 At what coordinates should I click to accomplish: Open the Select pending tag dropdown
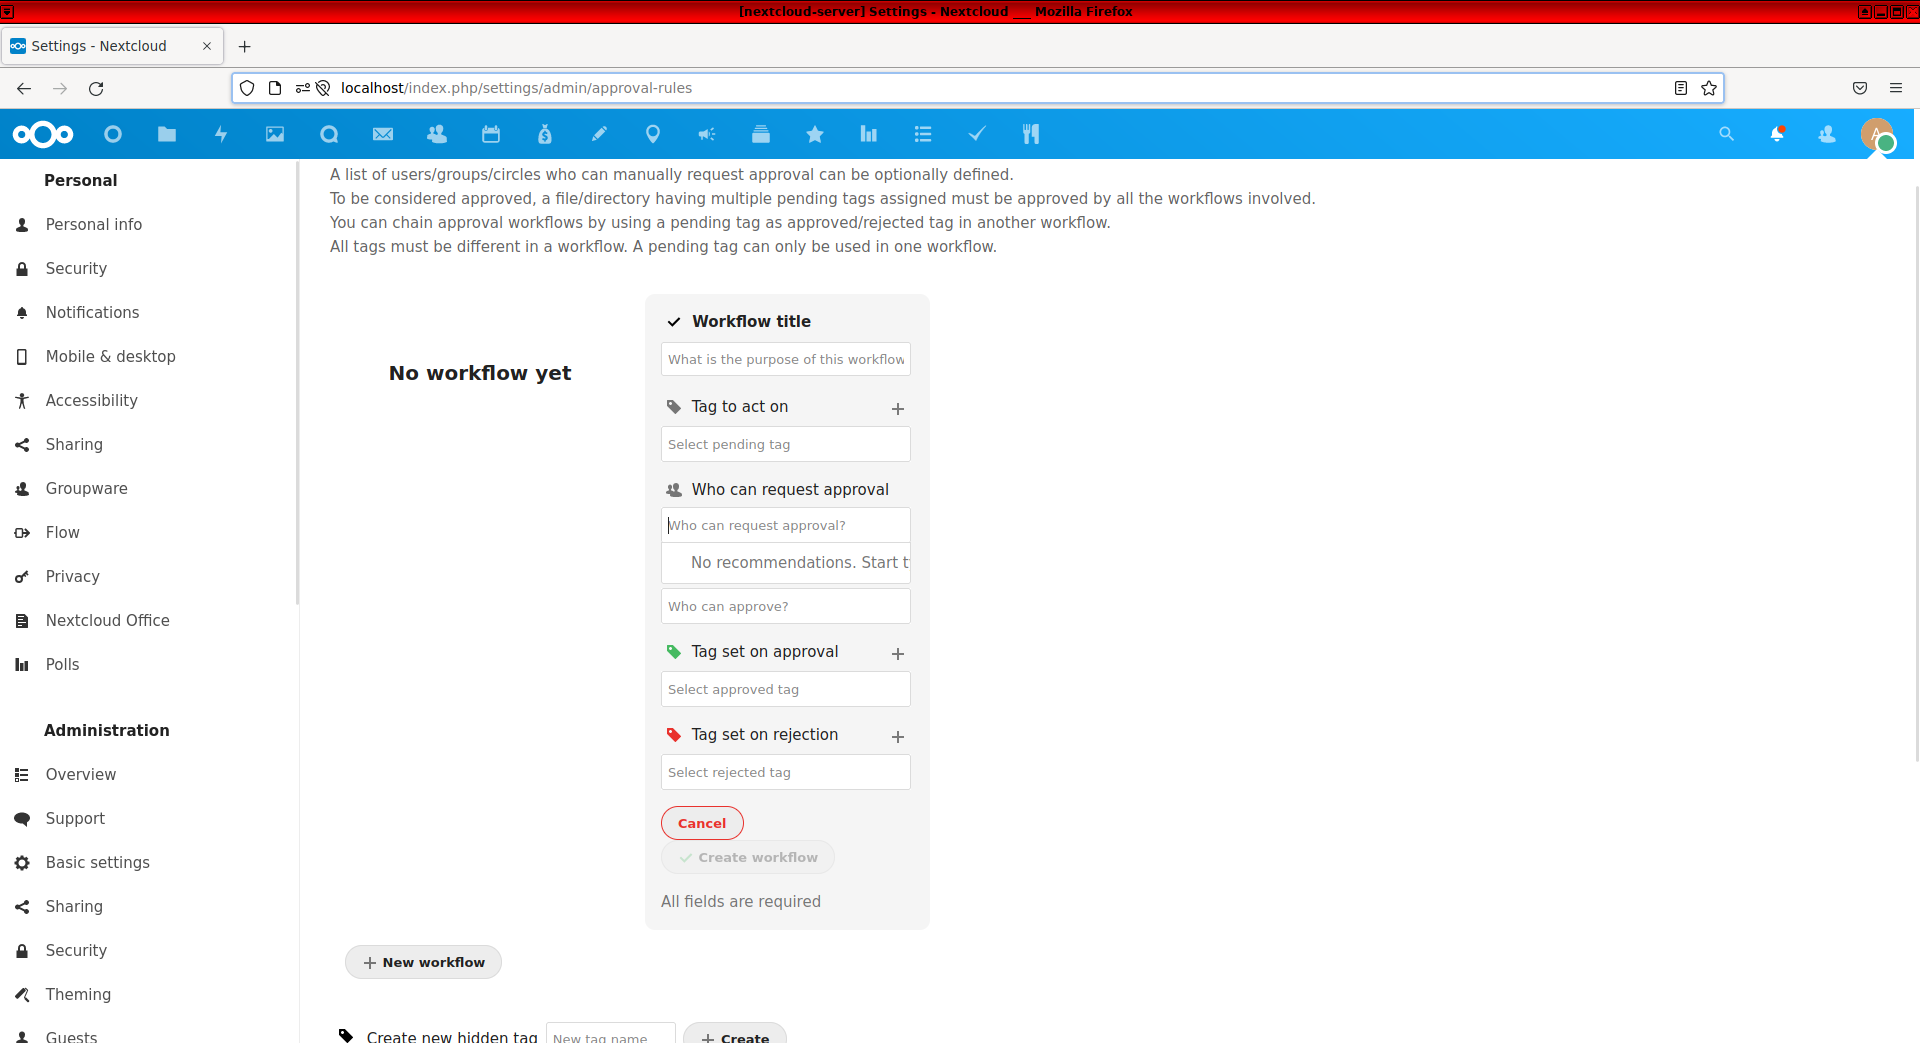coord(785,444)
